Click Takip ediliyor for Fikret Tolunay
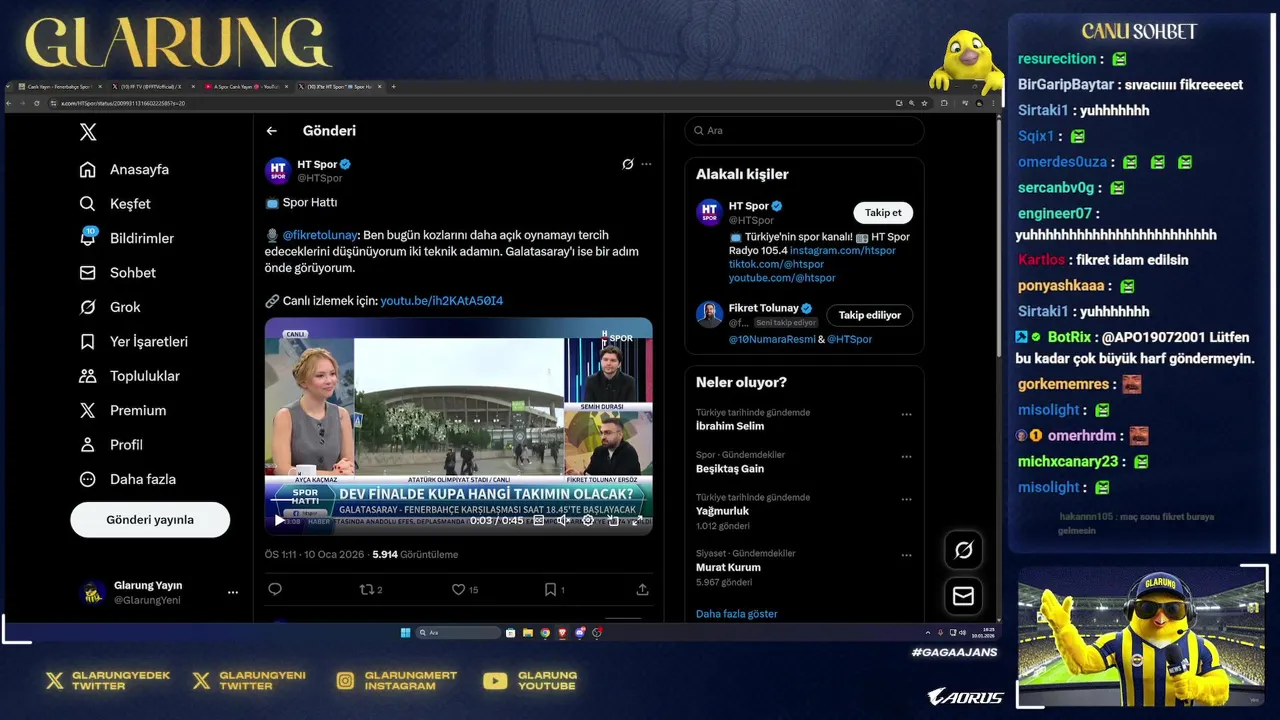This screenshot has height=720, width=1280. (869, 315)
